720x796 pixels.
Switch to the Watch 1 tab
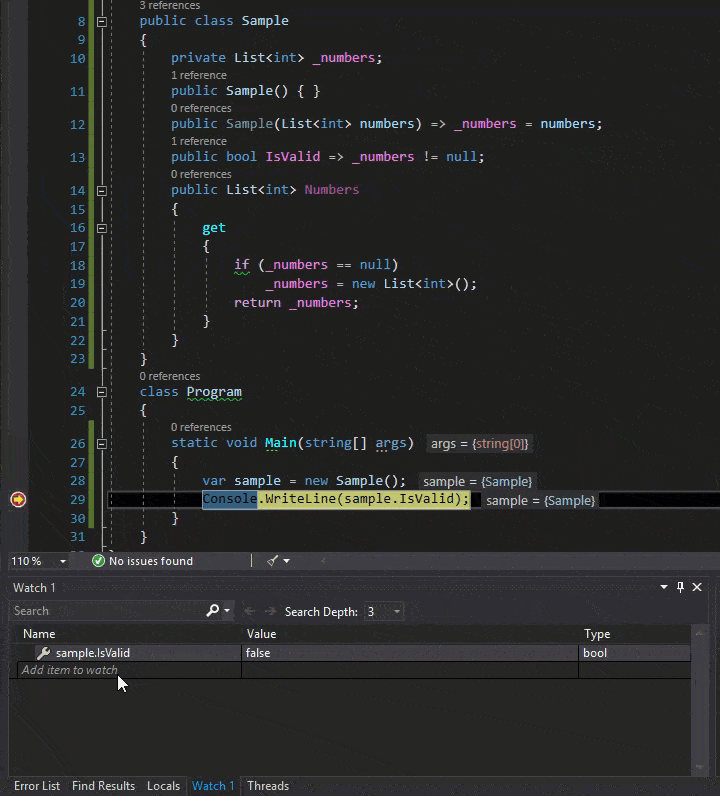coord(213,786)
